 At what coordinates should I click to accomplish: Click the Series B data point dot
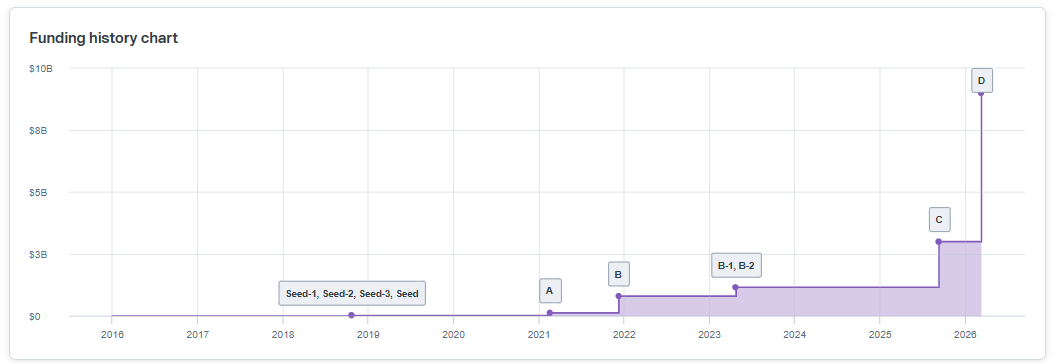(x=619, y=296)
